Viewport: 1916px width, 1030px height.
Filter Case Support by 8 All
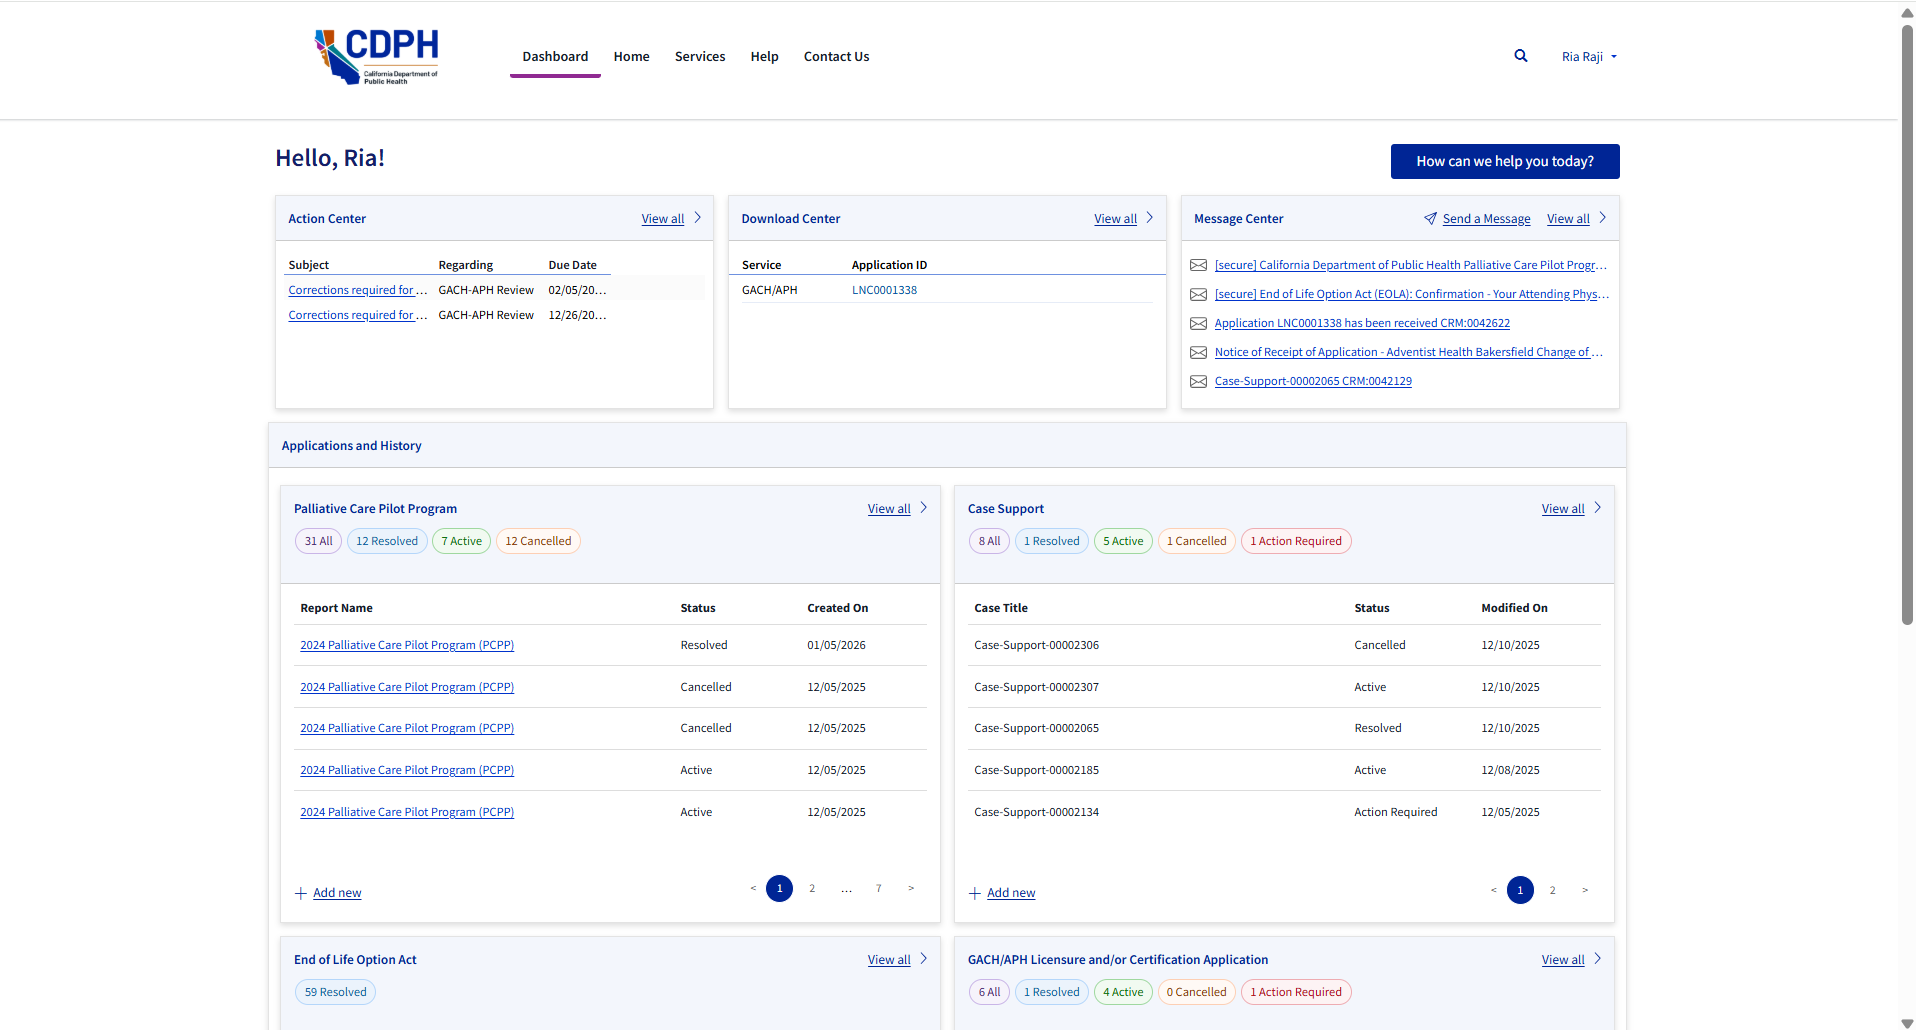click(989, 541)
